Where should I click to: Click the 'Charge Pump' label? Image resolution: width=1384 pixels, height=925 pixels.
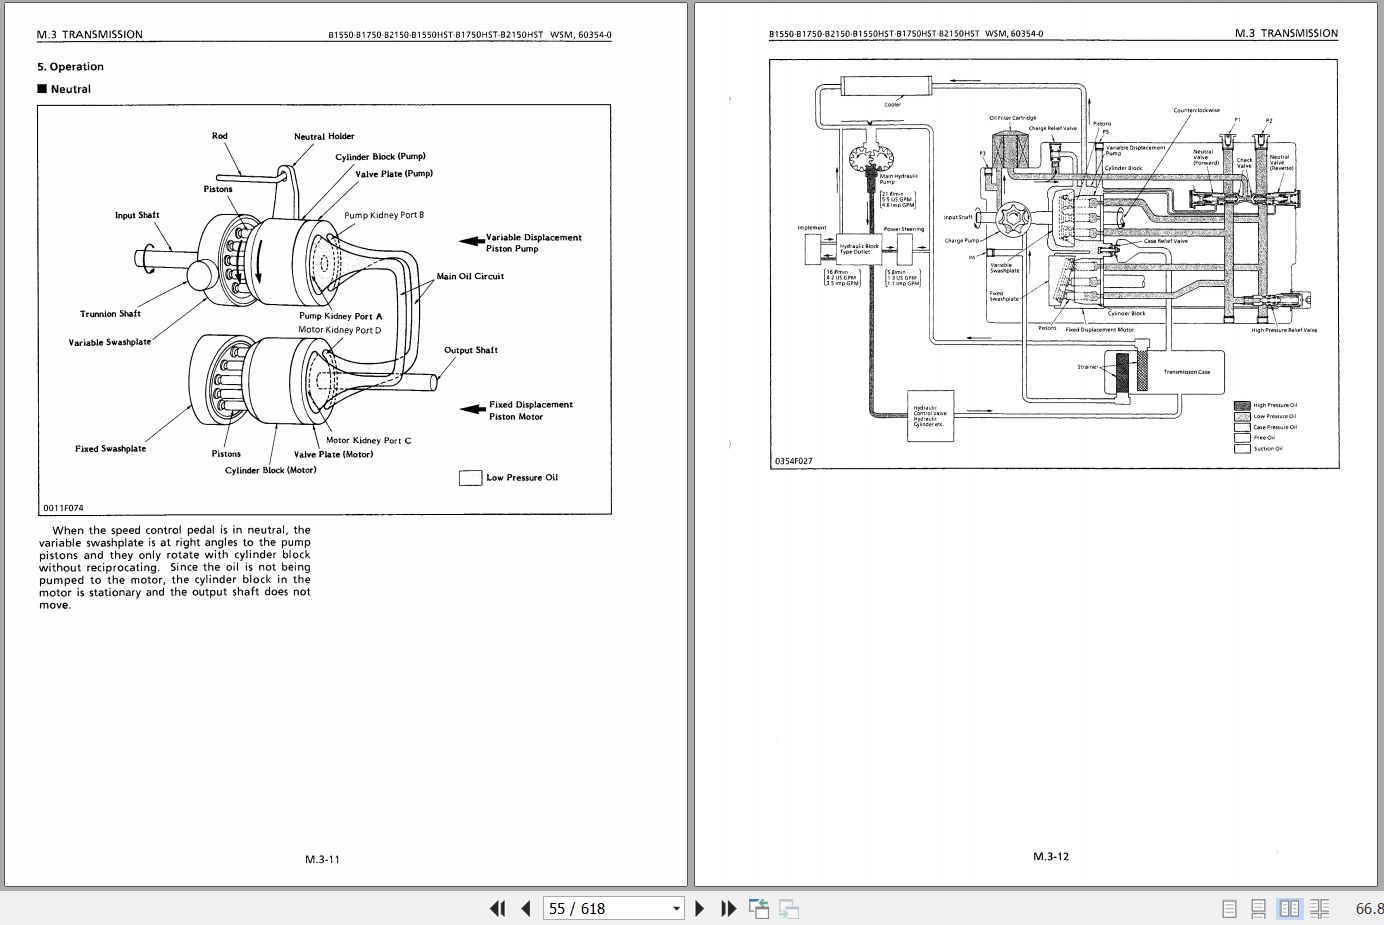(x=962, y=241)
